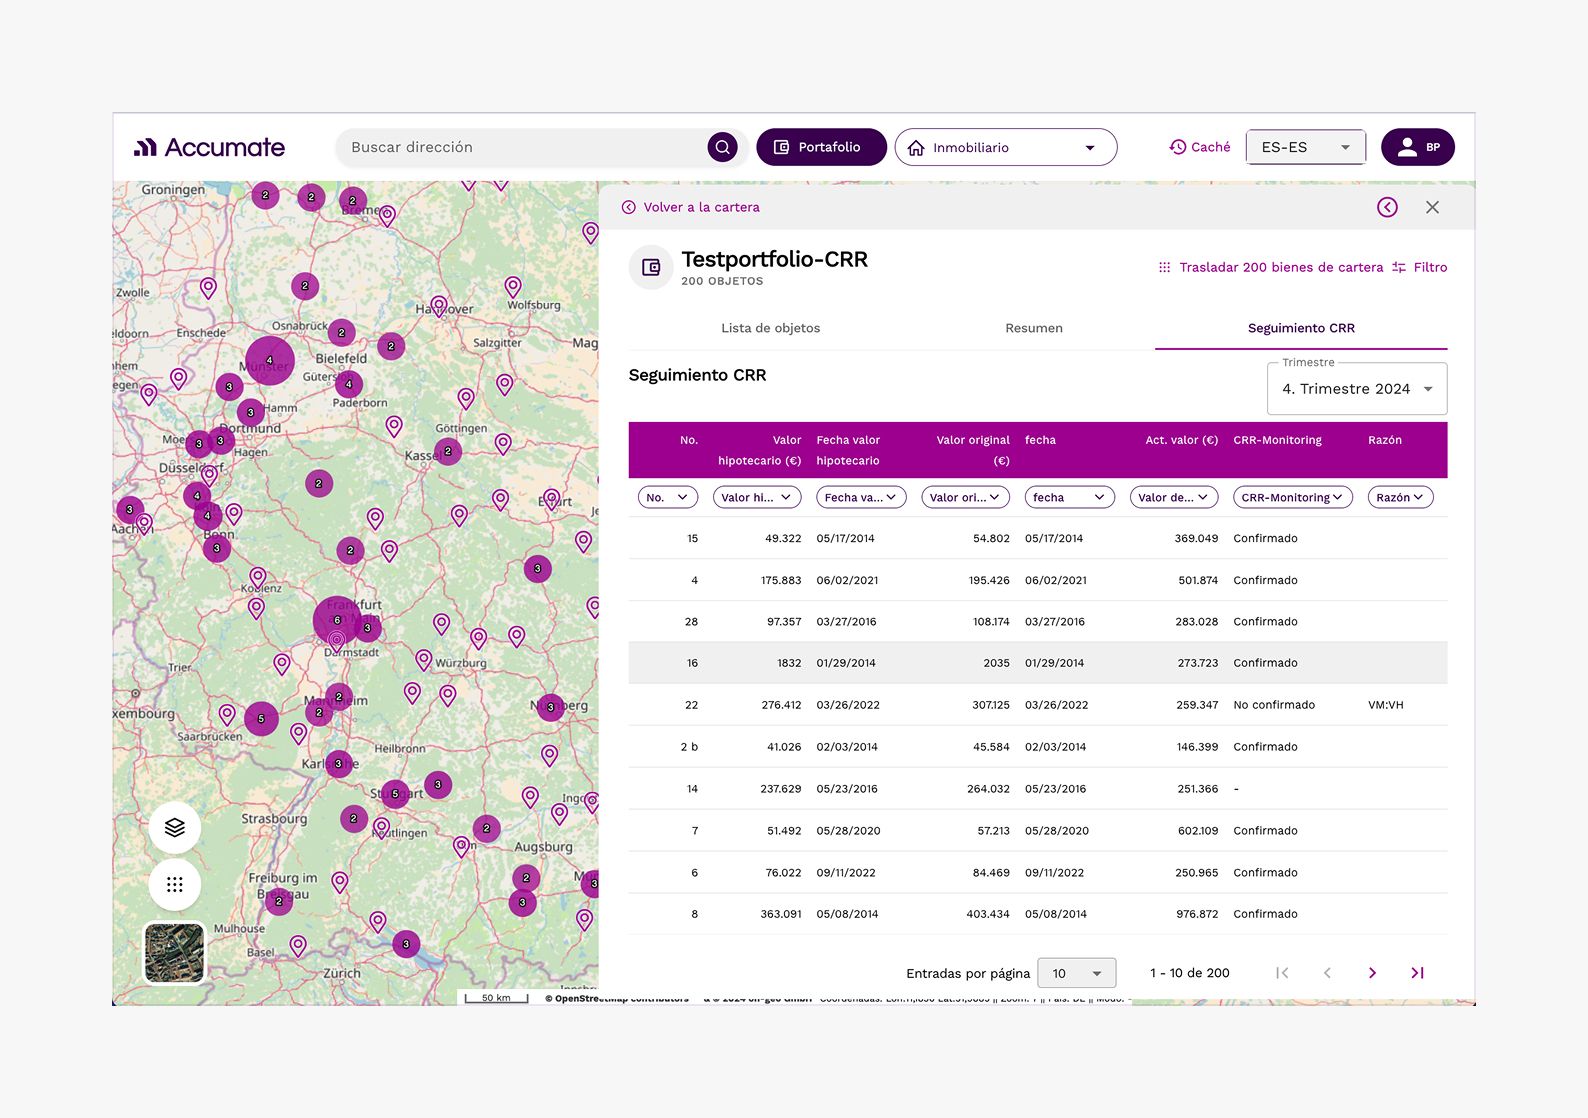The image size is (1588, 1118).
Task: Select the Seguimiento CRR tab
Action: click(x=1301, y=328)
